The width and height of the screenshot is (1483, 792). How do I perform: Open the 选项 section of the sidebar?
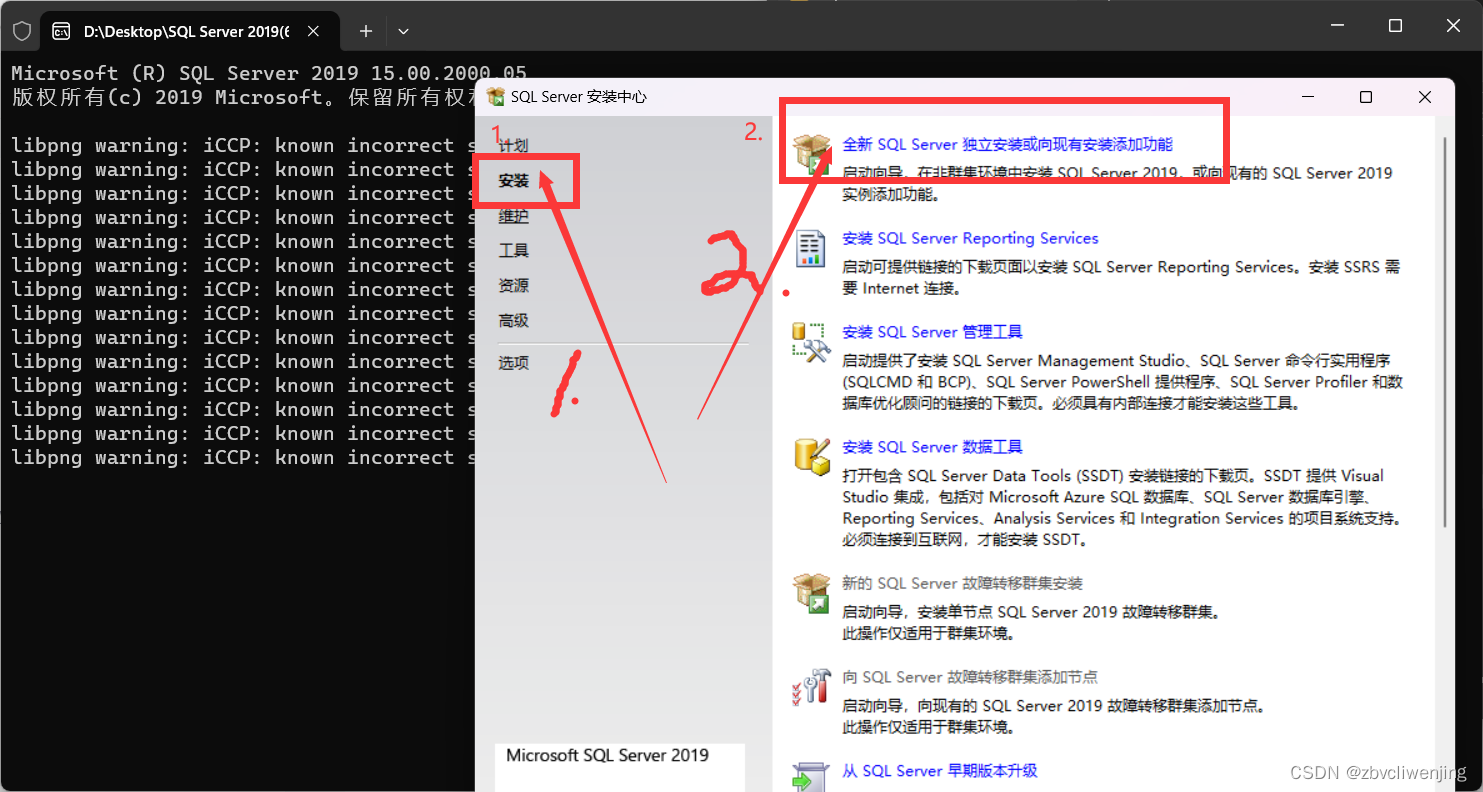(x=513, y=362)
